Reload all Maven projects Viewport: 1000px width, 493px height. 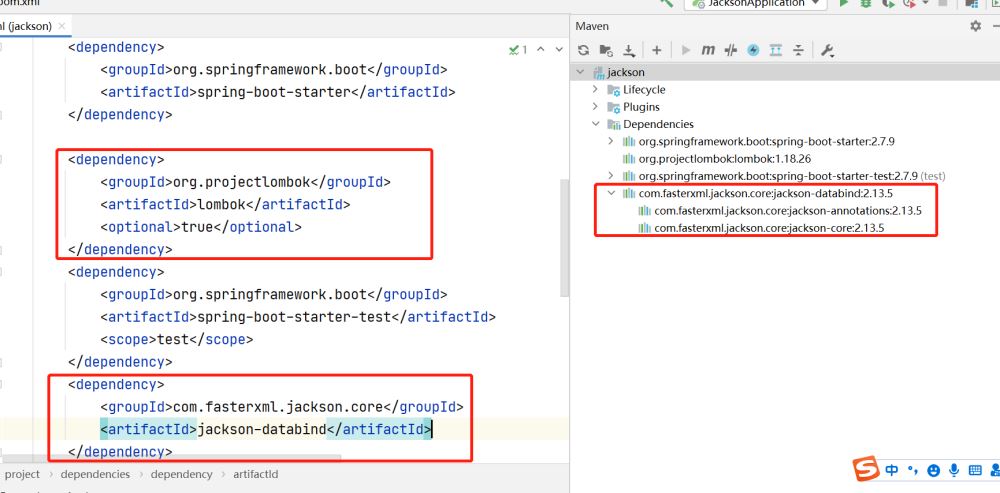(583, 50)
